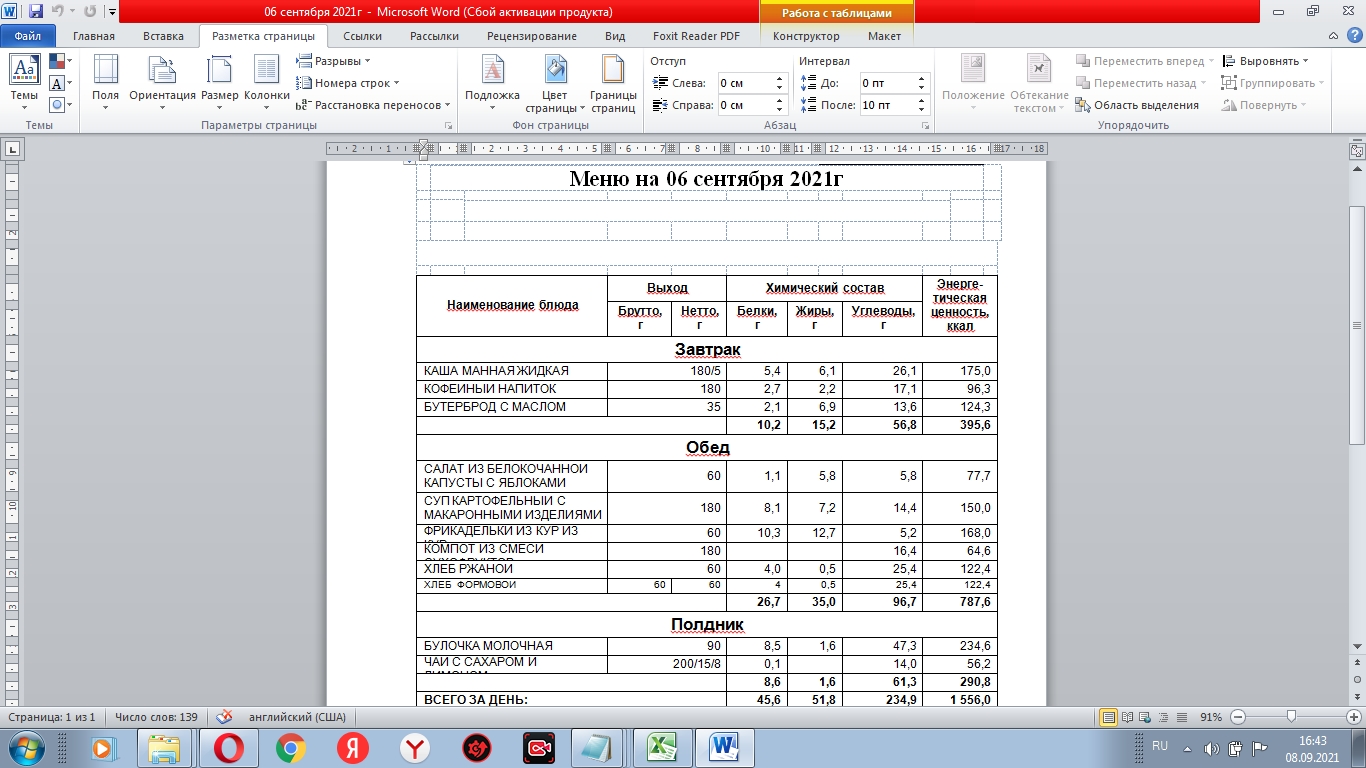
Task: Click the spelling check icon in status bar
Action: [225, 717]
